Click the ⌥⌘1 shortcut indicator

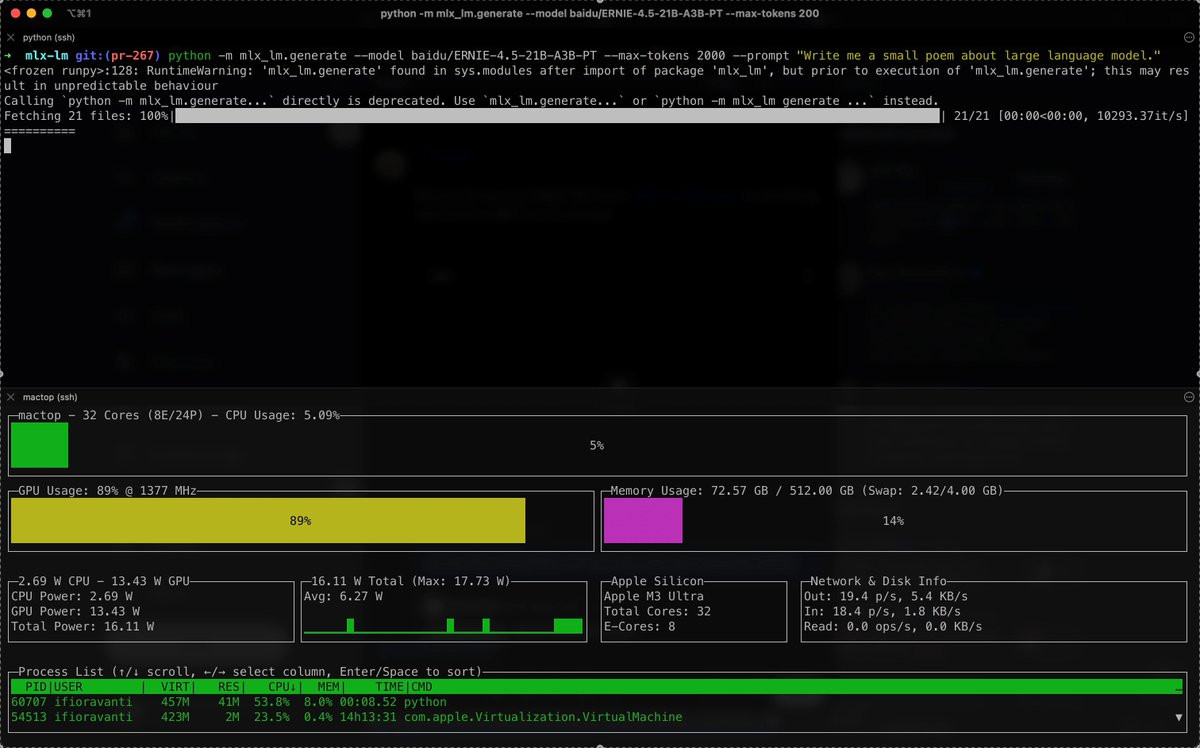(x=78, y=14)
